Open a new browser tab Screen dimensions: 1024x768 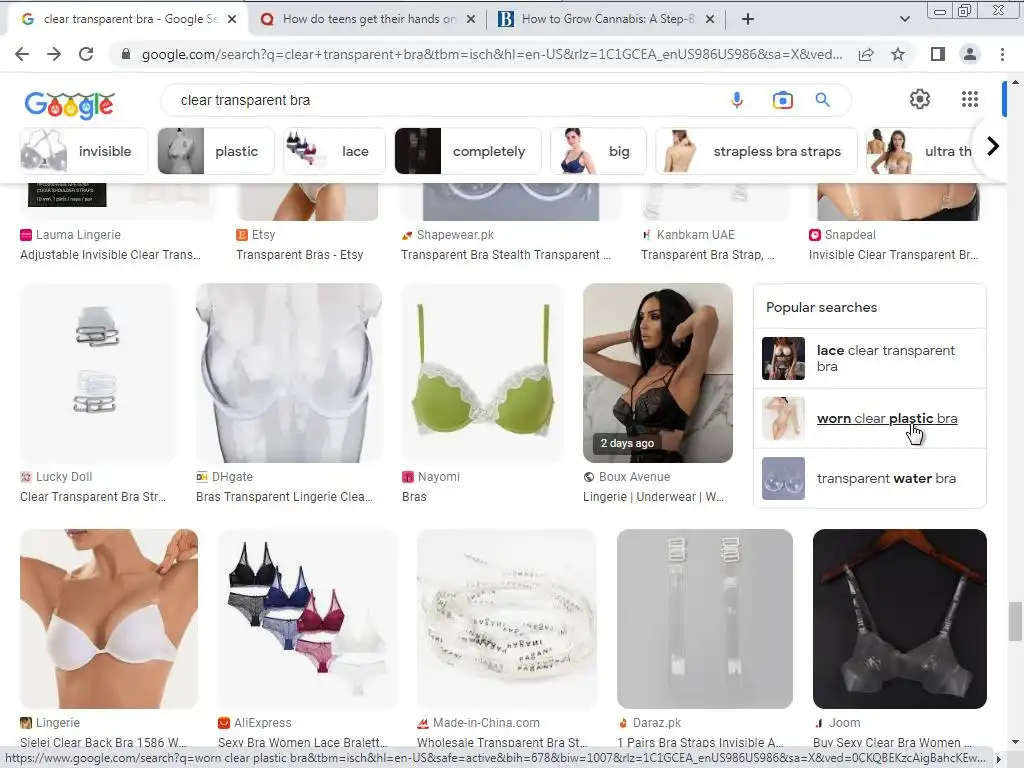(x=748, y=19)
